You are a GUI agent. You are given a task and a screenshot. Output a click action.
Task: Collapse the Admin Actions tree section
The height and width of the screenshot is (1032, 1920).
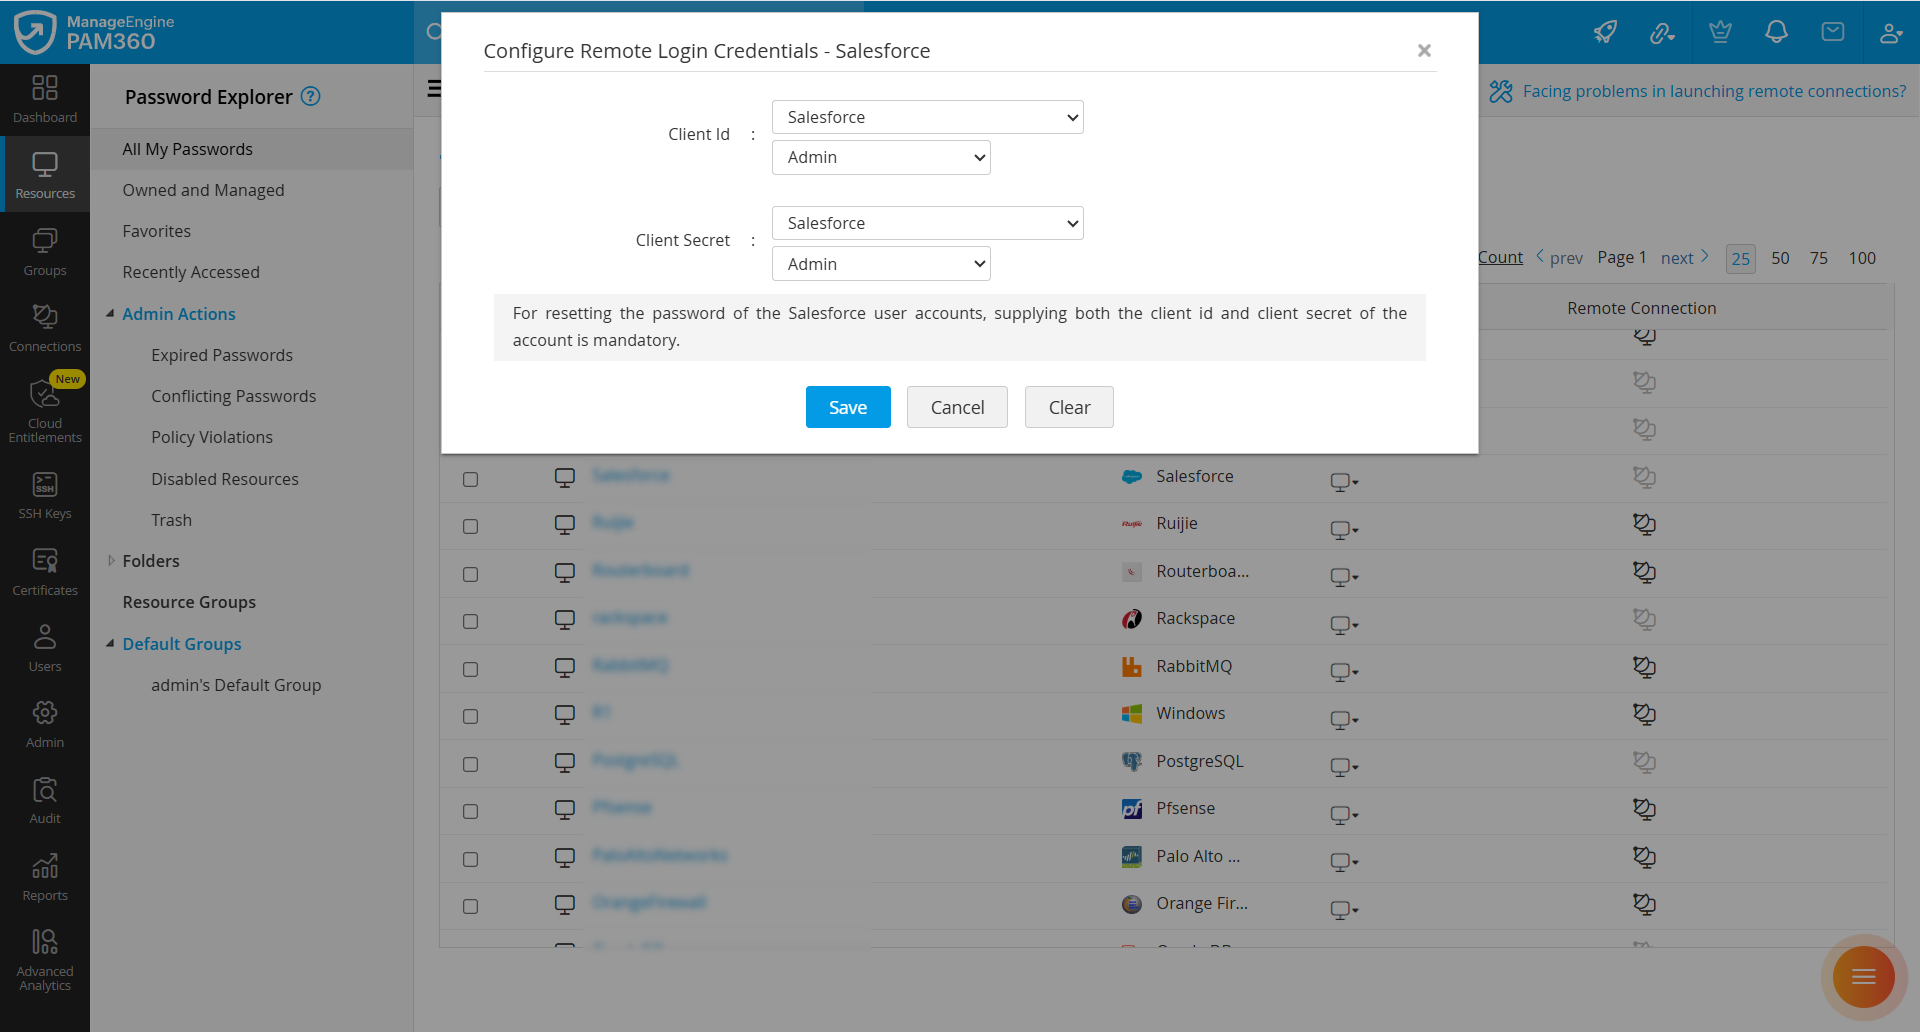(110, 314)
